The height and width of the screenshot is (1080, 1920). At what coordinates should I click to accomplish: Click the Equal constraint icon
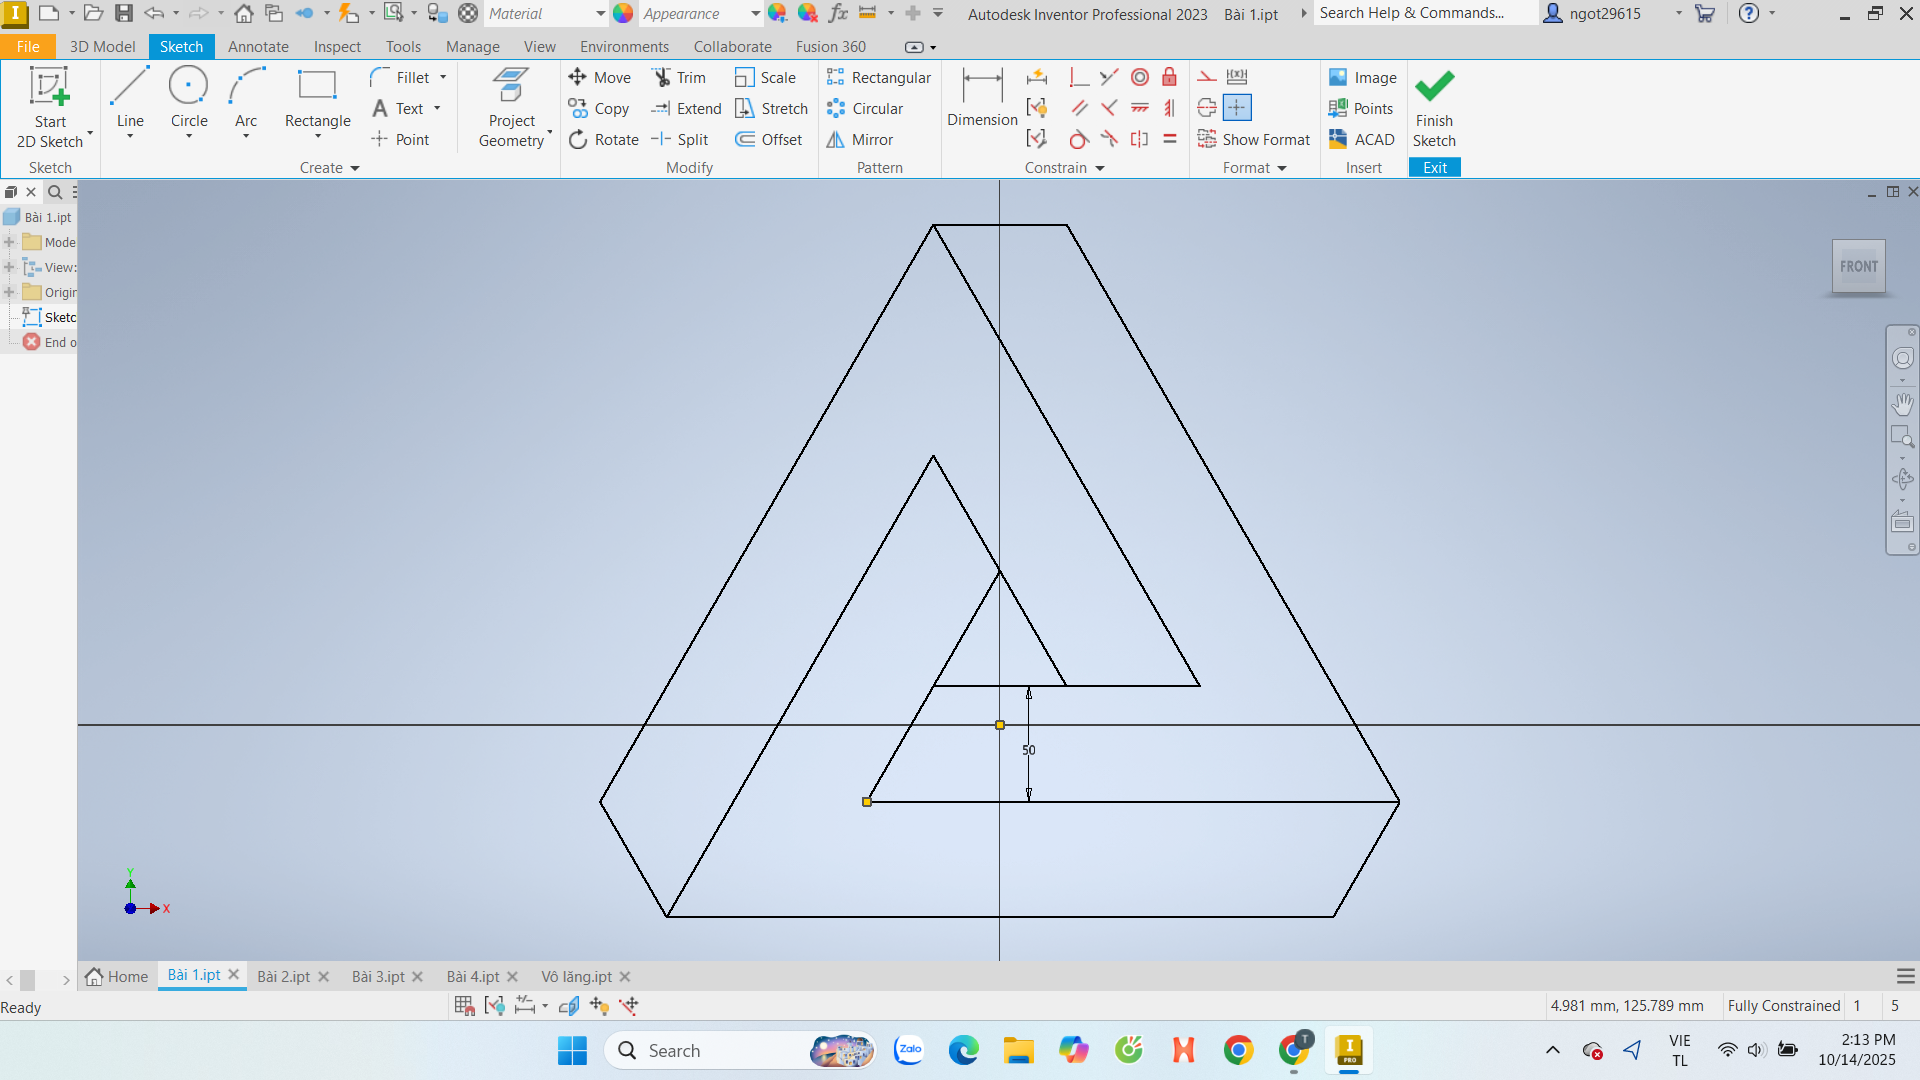point(1169,139)
